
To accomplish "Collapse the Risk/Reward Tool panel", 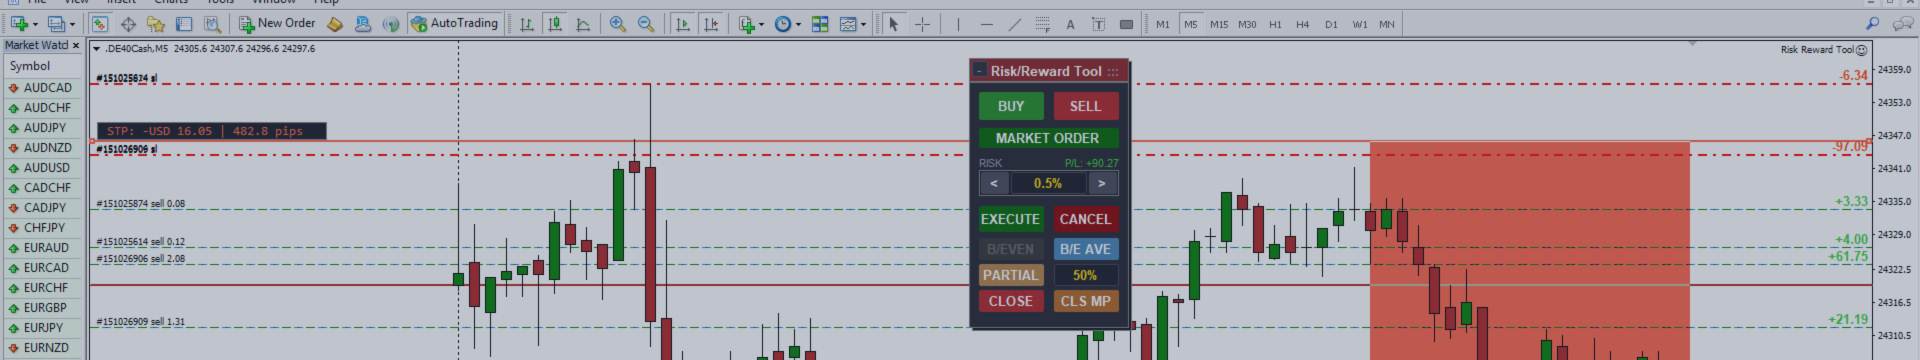I will pyautogui.click(x=980, y=71).
